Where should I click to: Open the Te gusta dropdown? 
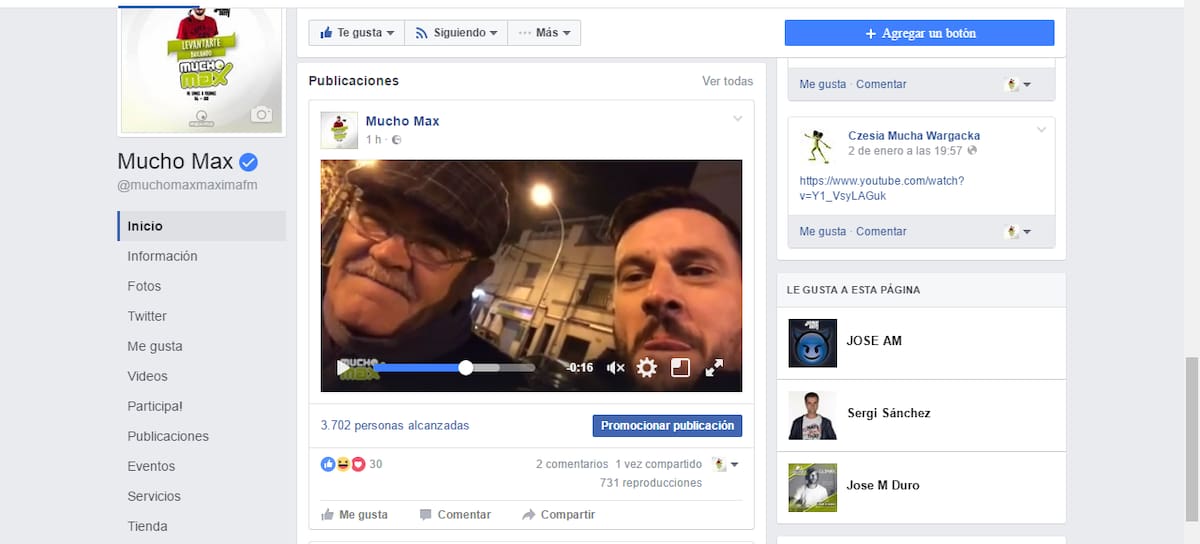coord(357,33)
